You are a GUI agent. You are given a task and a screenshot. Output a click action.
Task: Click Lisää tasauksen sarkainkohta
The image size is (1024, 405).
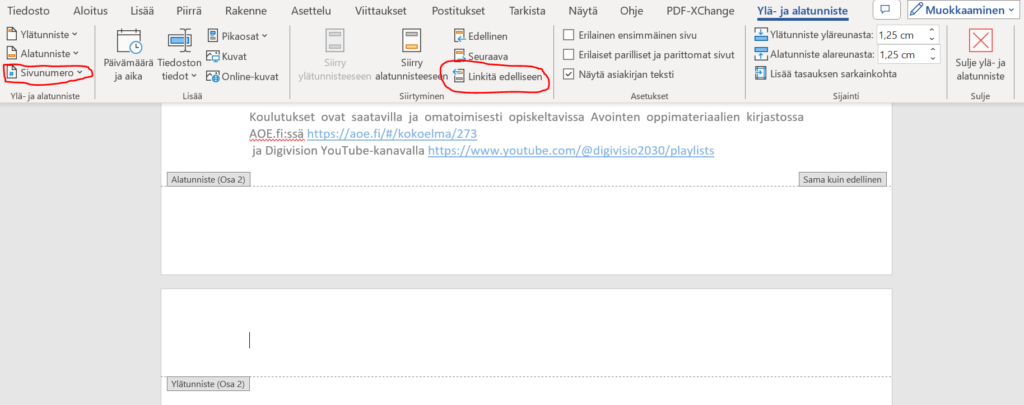click(825, 74)
